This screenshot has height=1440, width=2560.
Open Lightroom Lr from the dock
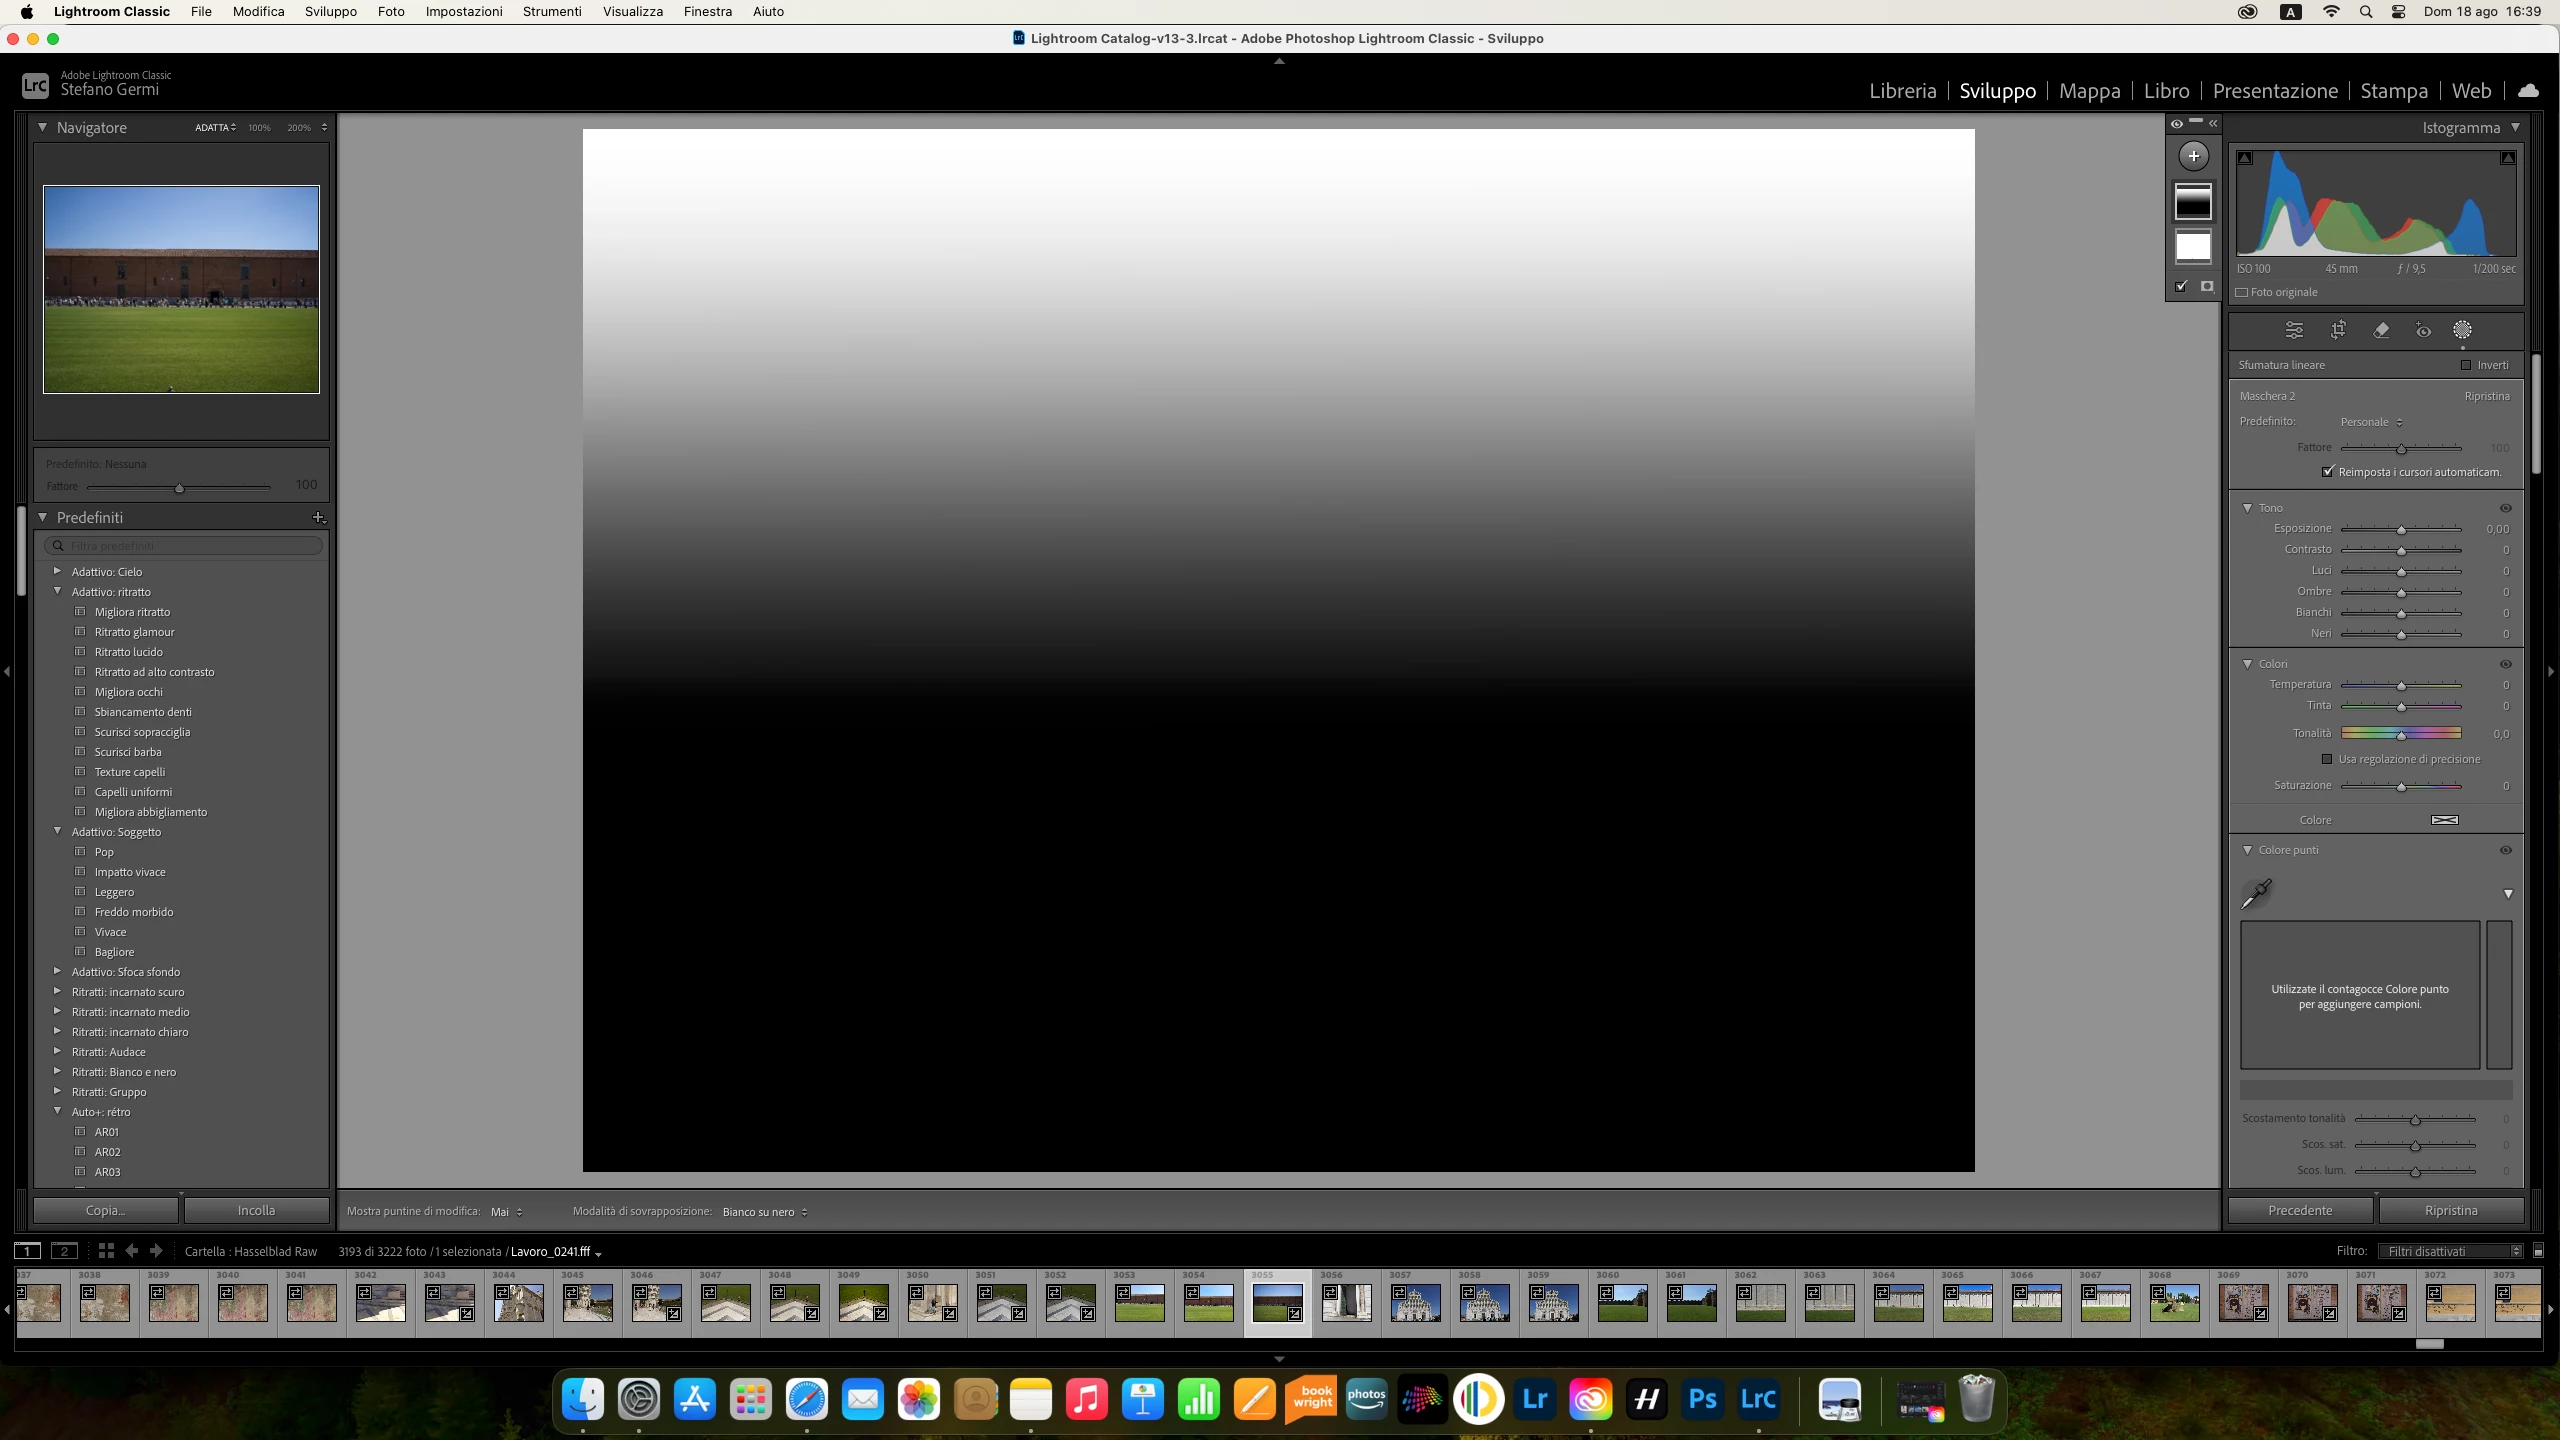tap(1535, 1399)
